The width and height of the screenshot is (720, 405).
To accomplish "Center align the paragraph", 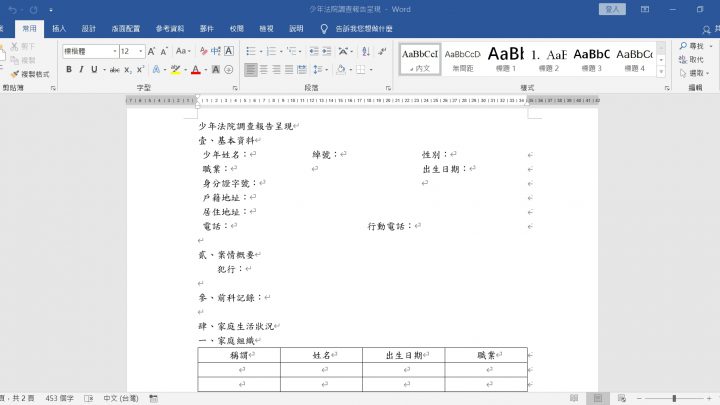I will 265,70.
